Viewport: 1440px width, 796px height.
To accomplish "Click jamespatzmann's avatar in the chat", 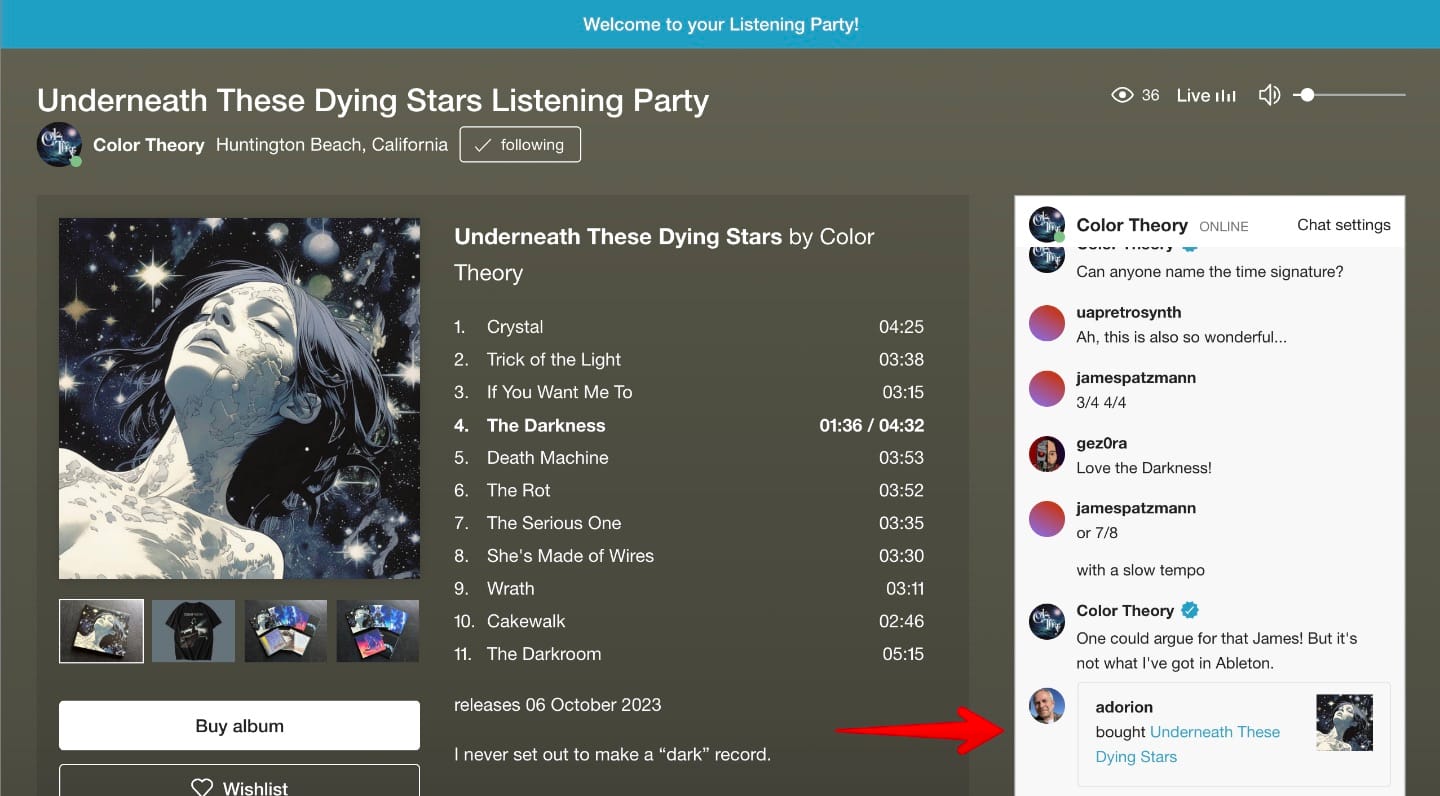I will coord(1046,388).
